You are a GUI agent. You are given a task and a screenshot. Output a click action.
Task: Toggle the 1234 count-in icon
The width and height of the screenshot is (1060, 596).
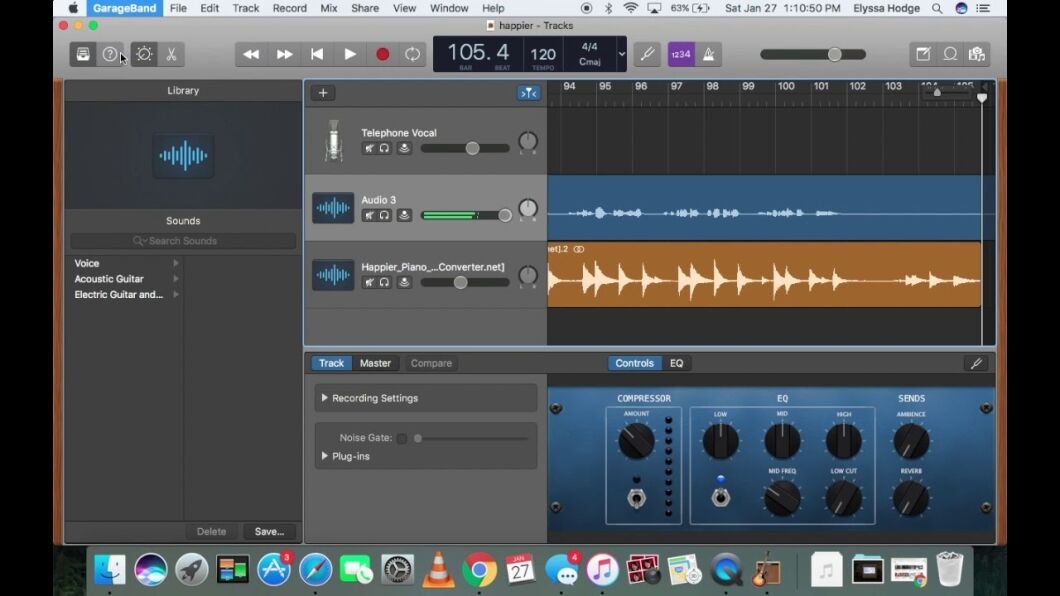coord(681,54)
